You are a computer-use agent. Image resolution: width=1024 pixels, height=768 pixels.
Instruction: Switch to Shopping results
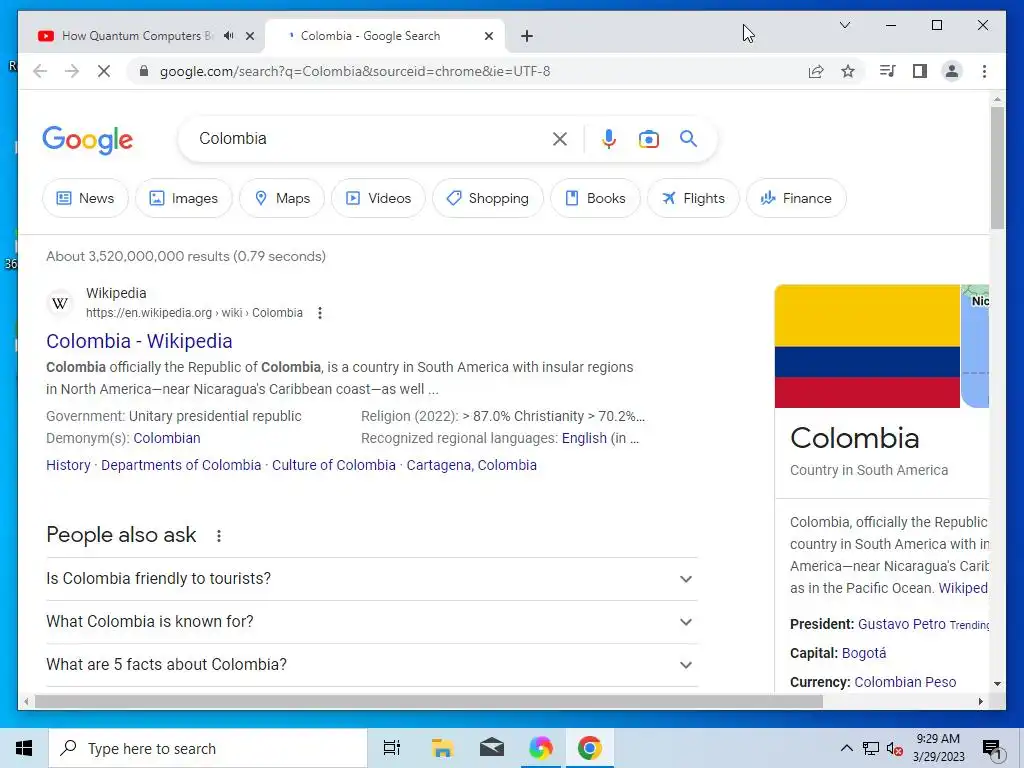(488, 198)
